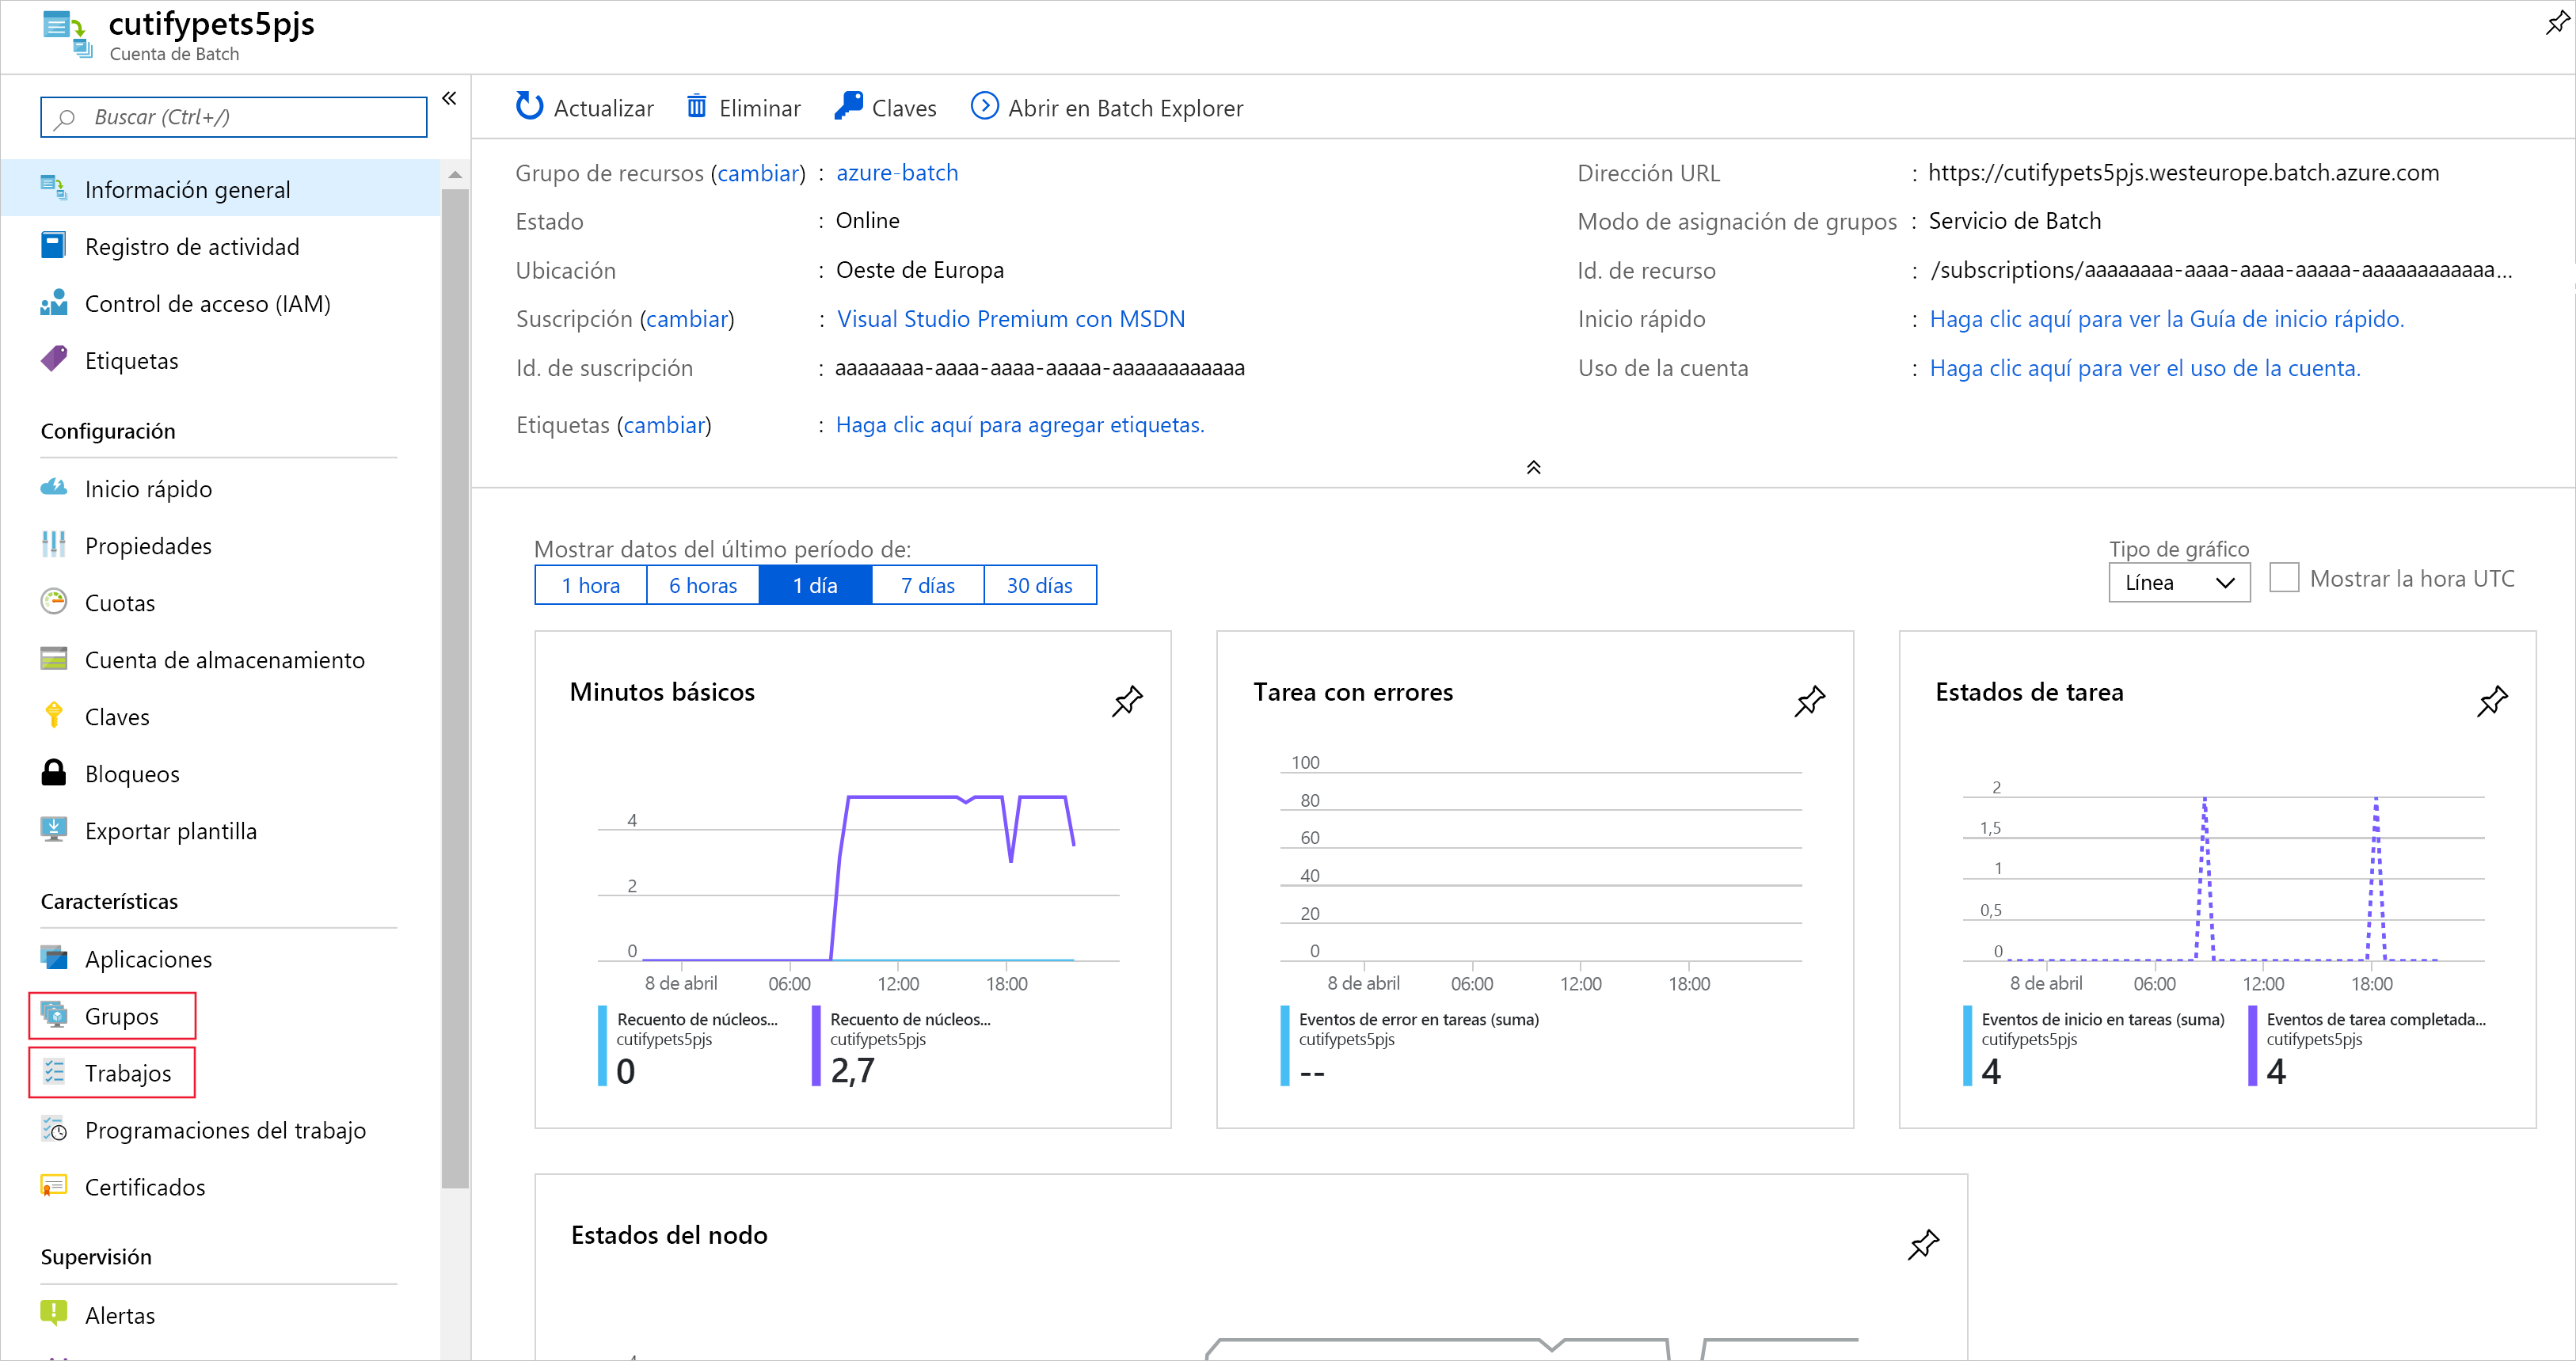This screenshot has width=2576, height=1361.
Task: Click the Etiquetas tag icon
Action: point(54,360)
